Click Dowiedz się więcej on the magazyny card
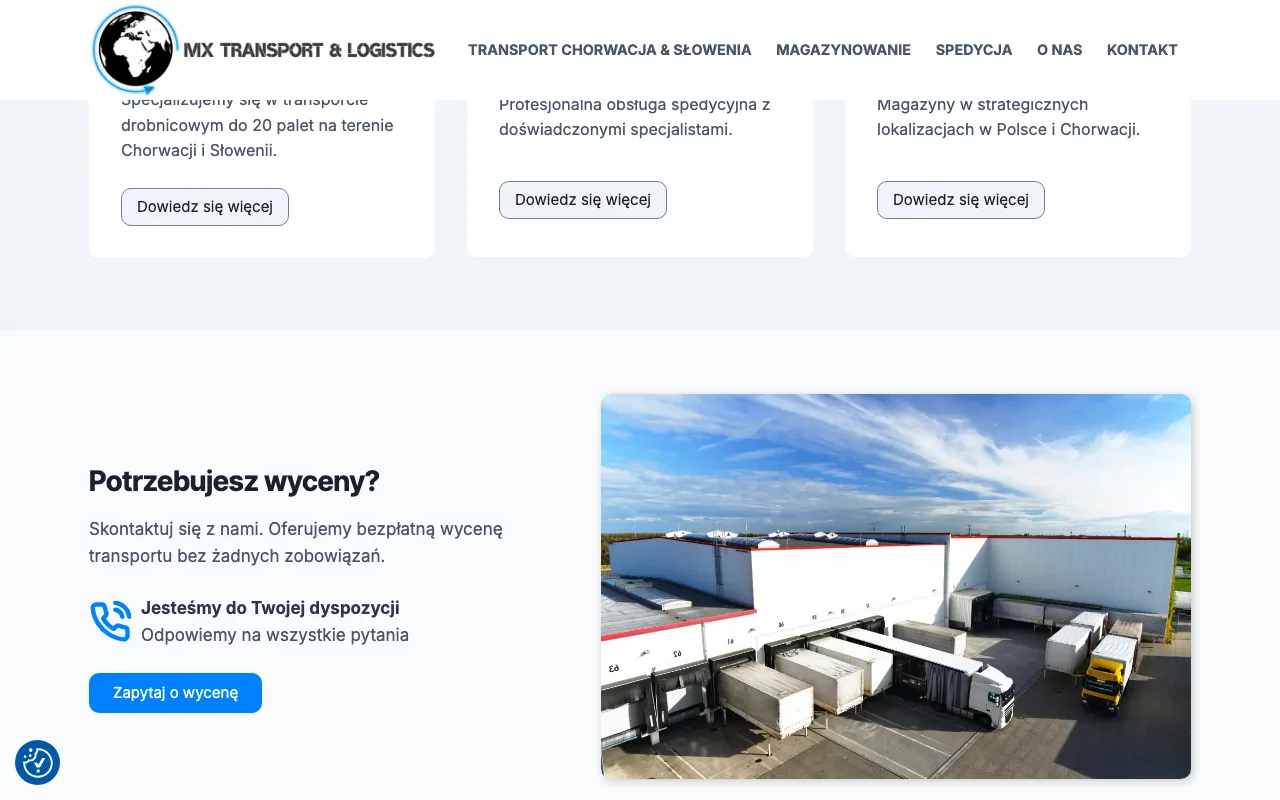1280x800 pixels. pyautogui.click(x=960, y=199)
